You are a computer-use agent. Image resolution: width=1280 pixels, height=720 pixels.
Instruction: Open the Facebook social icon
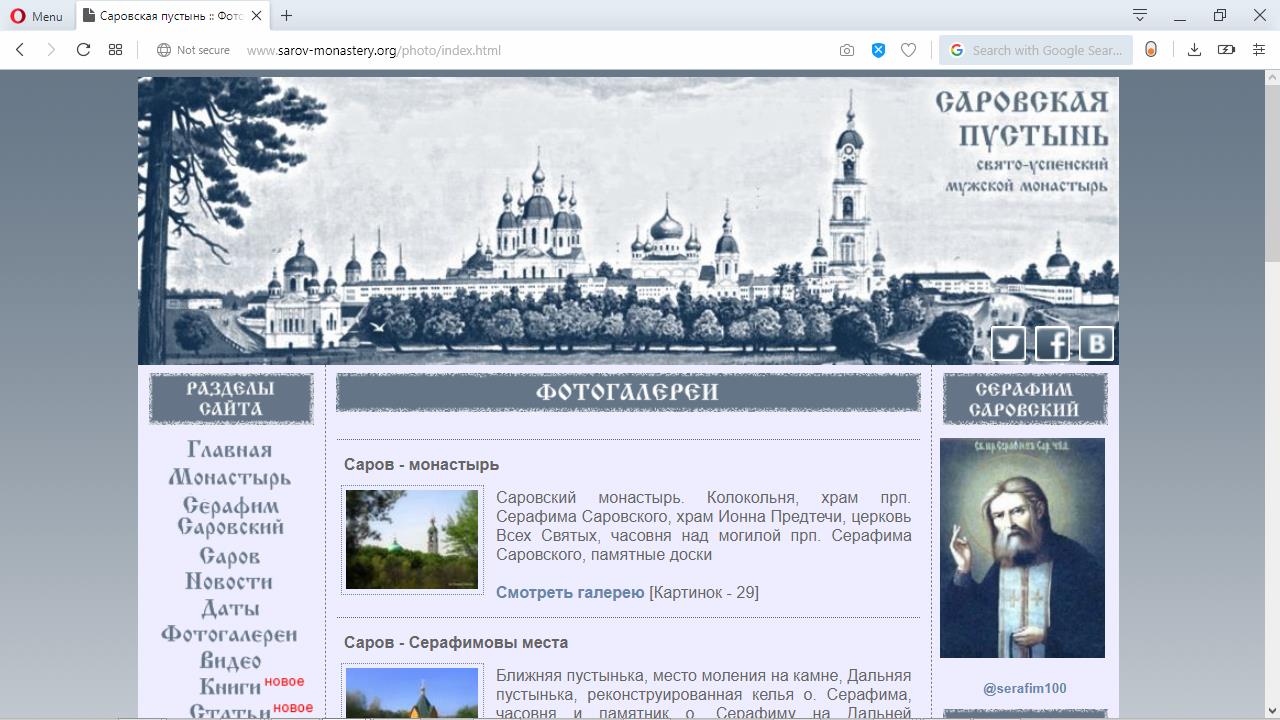[x=1052, y=343]
